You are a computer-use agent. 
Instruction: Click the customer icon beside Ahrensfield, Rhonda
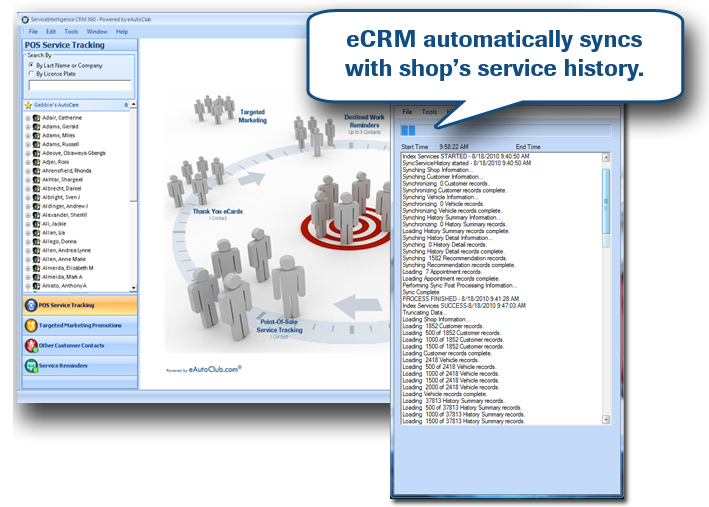click(37, 171)
